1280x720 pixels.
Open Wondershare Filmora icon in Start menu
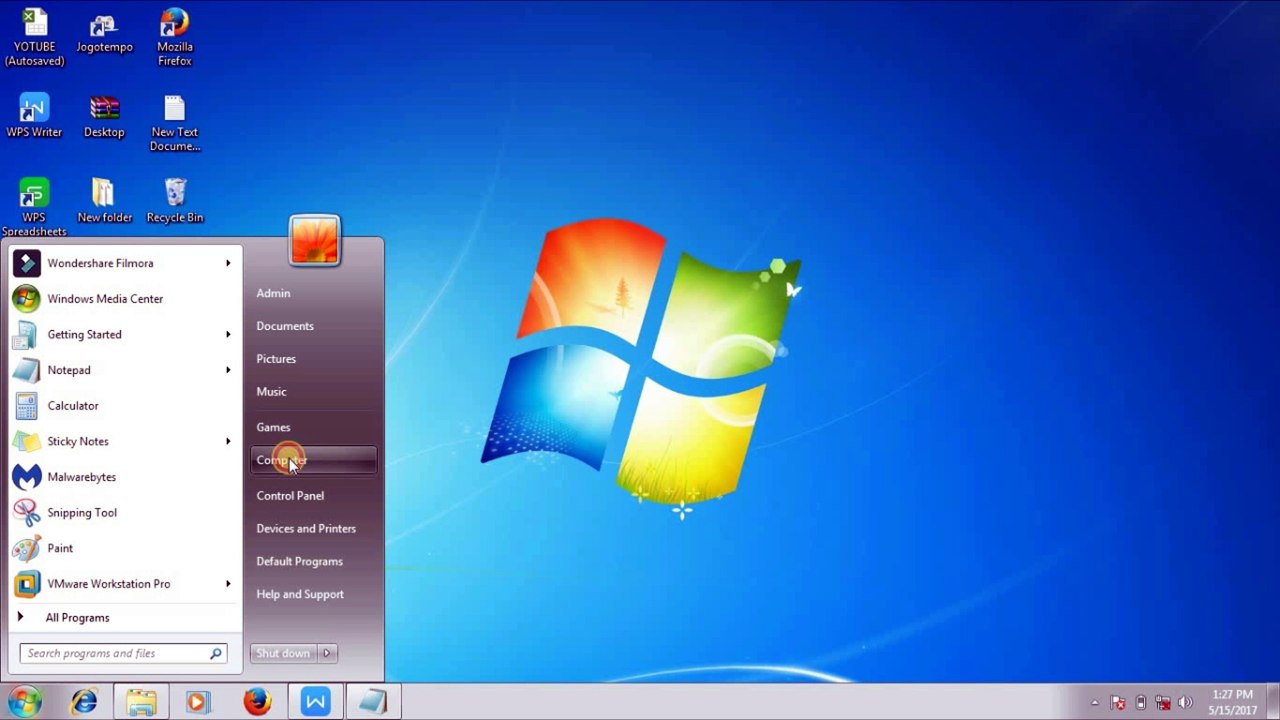26,263
